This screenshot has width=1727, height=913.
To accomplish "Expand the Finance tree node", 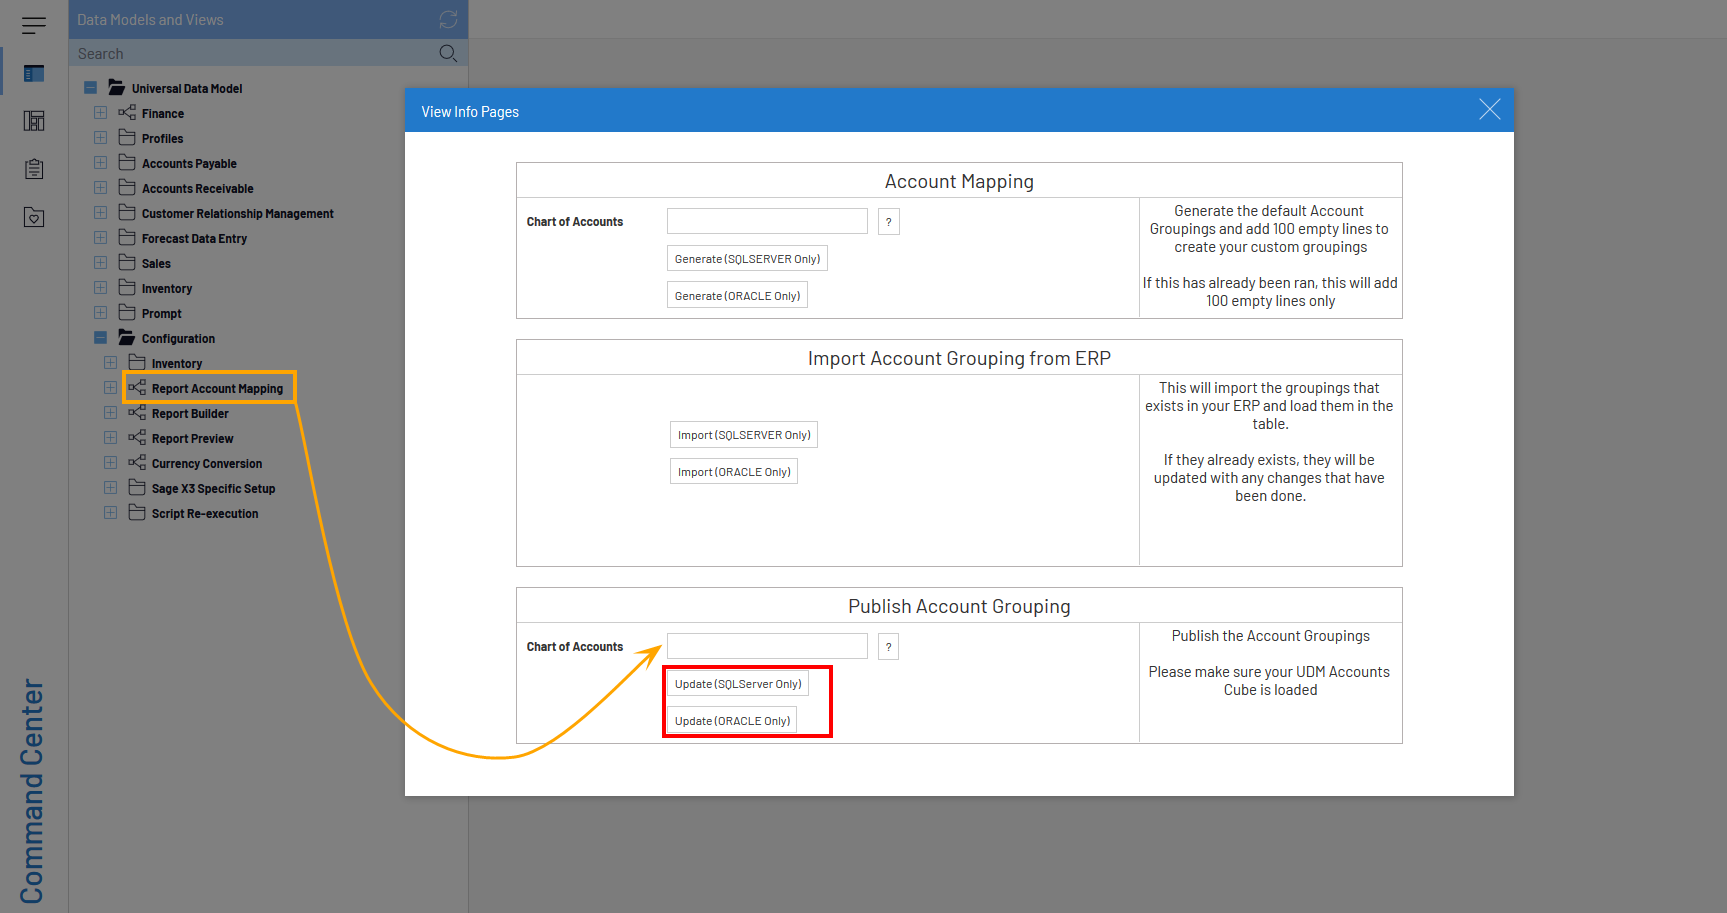I will (100, 113).
